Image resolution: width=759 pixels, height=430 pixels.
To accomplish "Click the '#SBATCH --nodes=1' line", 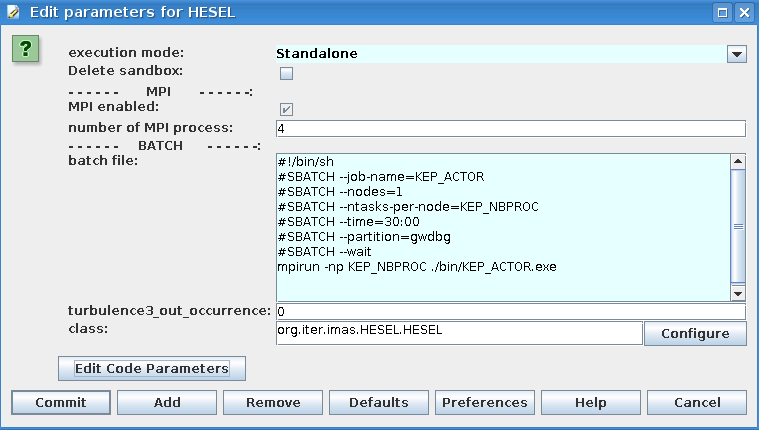I will coord(340,192).
